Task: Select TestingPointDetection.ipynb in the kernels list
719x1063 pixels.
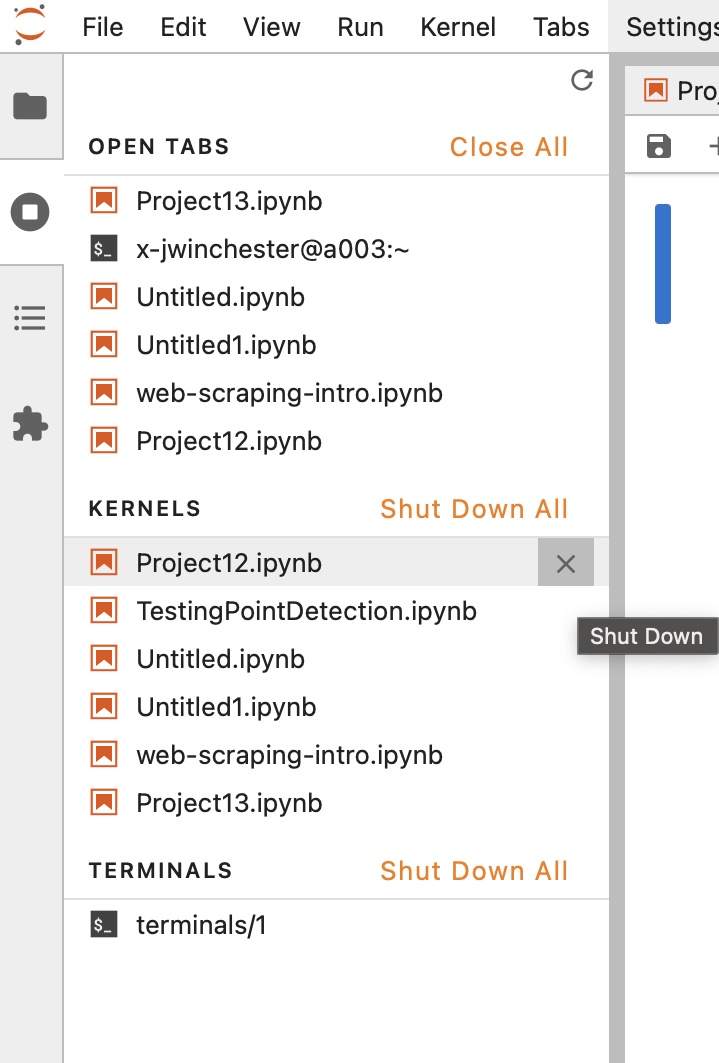Action: 306,610
